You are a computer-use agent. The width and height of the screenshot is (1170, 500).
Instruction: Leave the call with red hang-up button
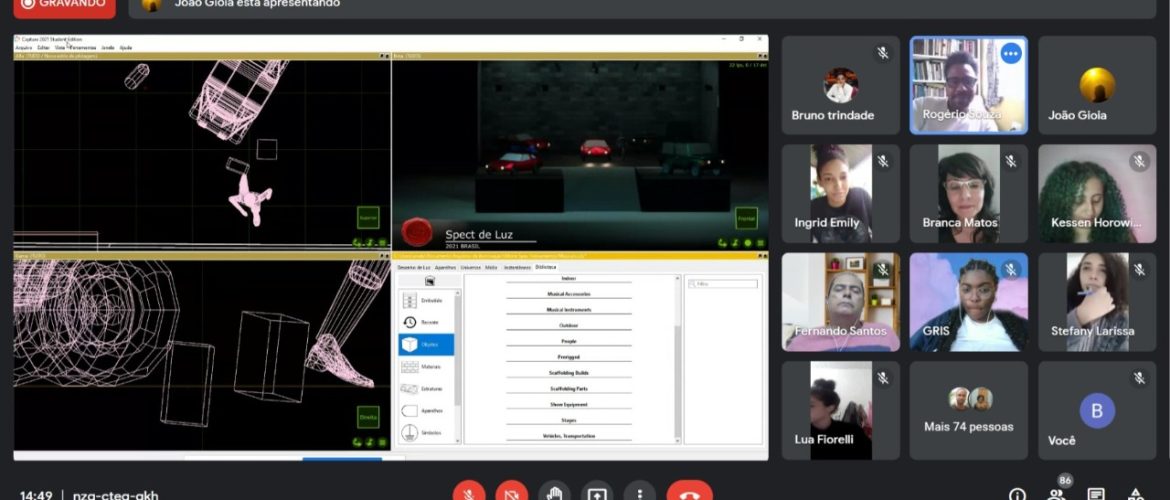click(689, 493)
